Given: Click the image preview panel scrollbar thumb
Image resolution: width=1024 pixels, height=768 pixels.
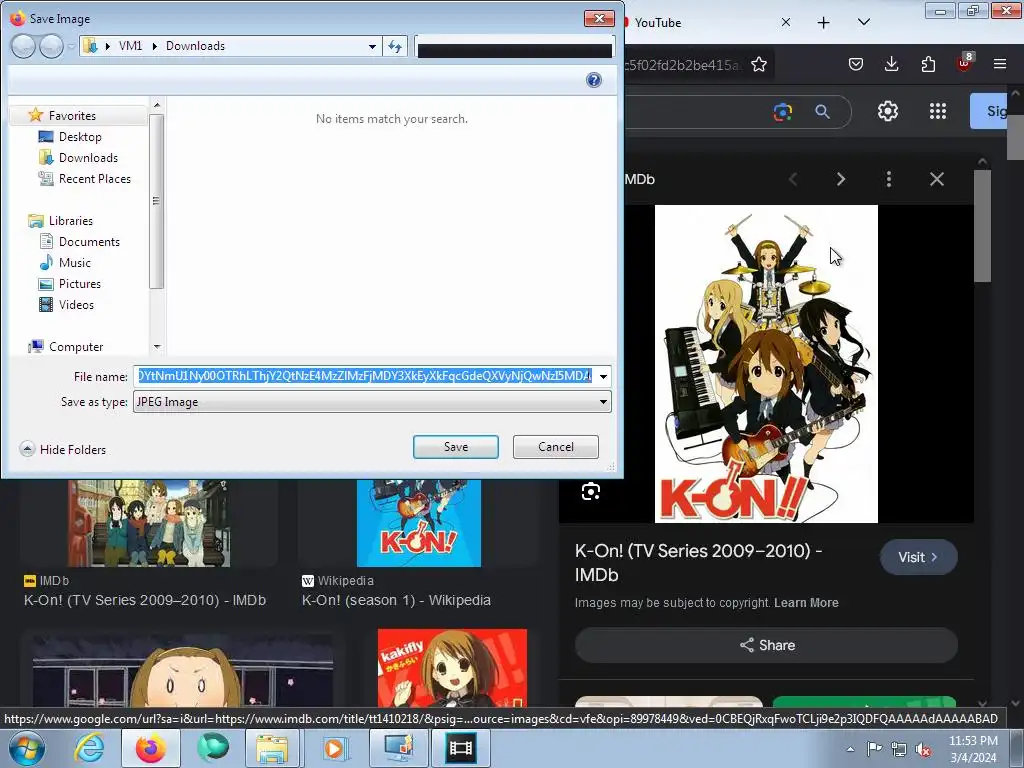Looking at the screenshot, I should click(x=982, y=226).
